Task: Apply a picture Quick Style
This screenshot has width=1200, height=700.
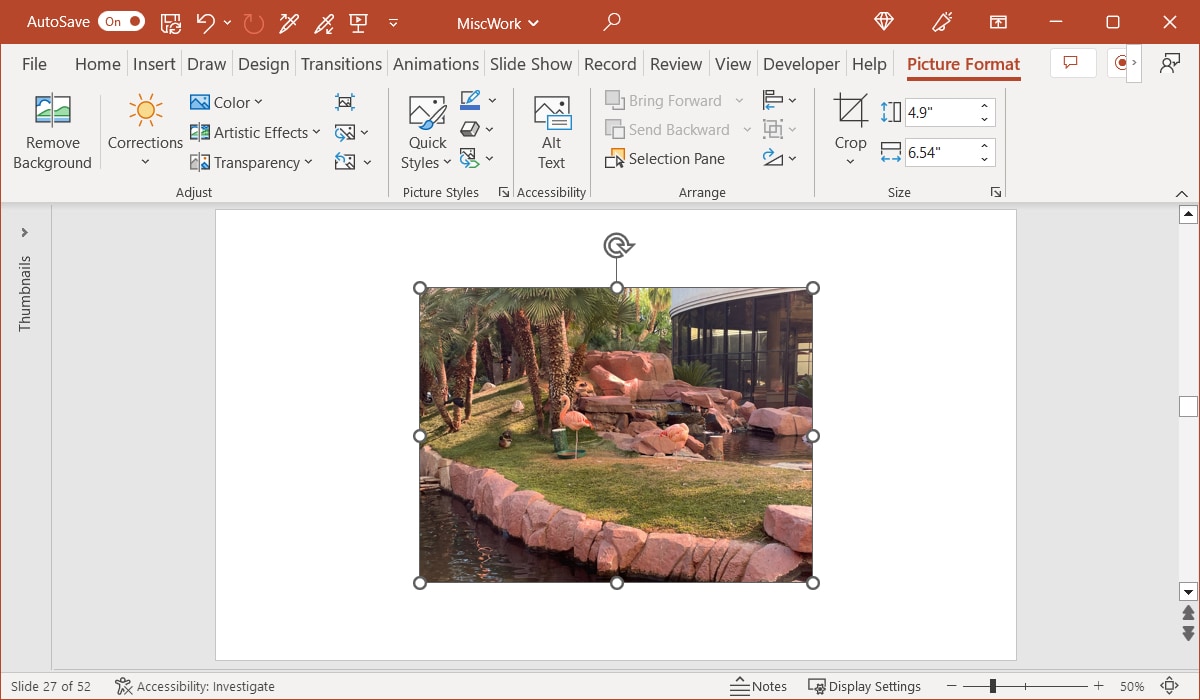Action: coord(426,127)
